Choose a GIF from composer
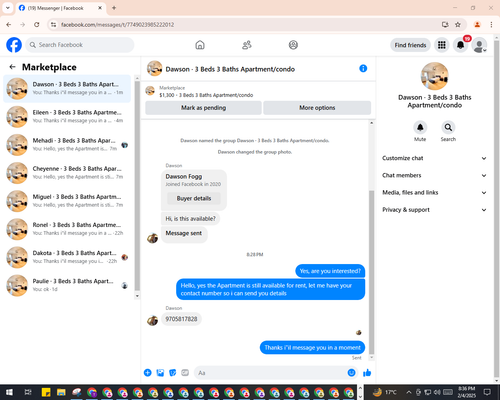500x400 pixels. tap(185, 373)
